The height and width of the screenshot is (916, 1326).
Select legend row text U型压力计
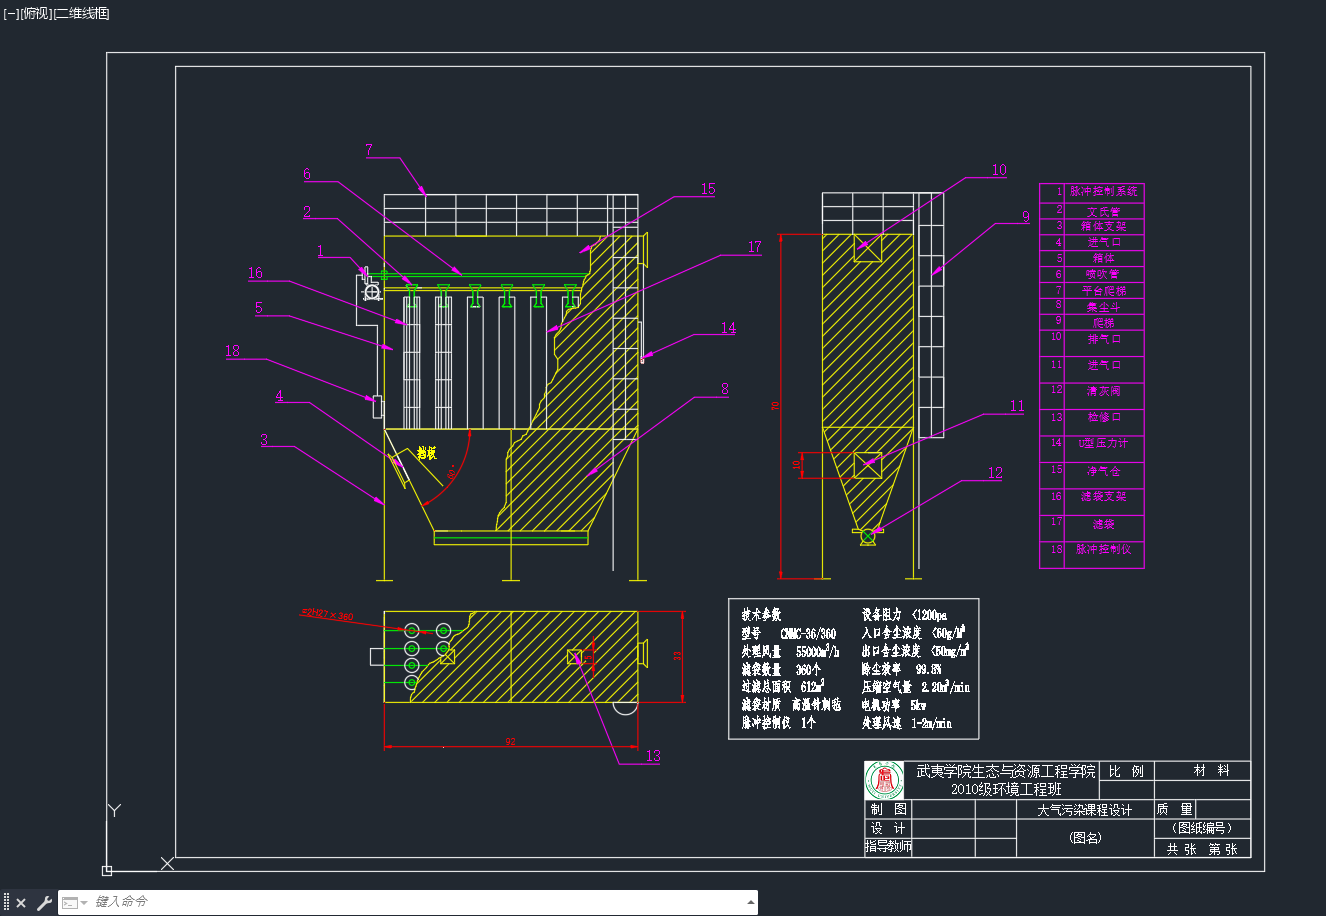tap(1103, 443)
